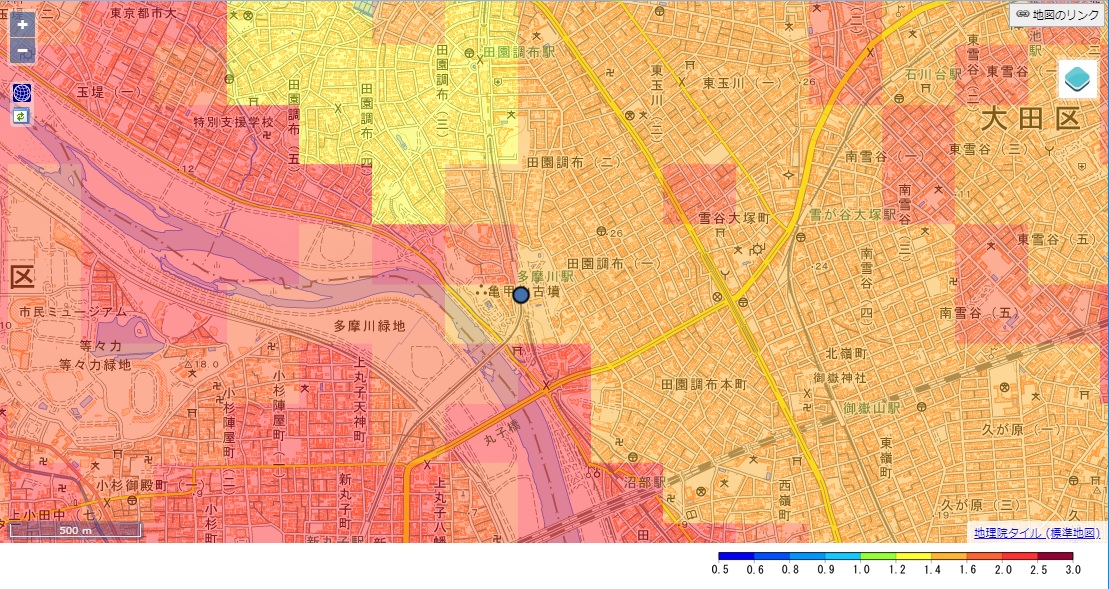Click the 500 m scale bar
Image resolution: width=1109 pixels, height=589 pixels.
[x=75, y=530]
